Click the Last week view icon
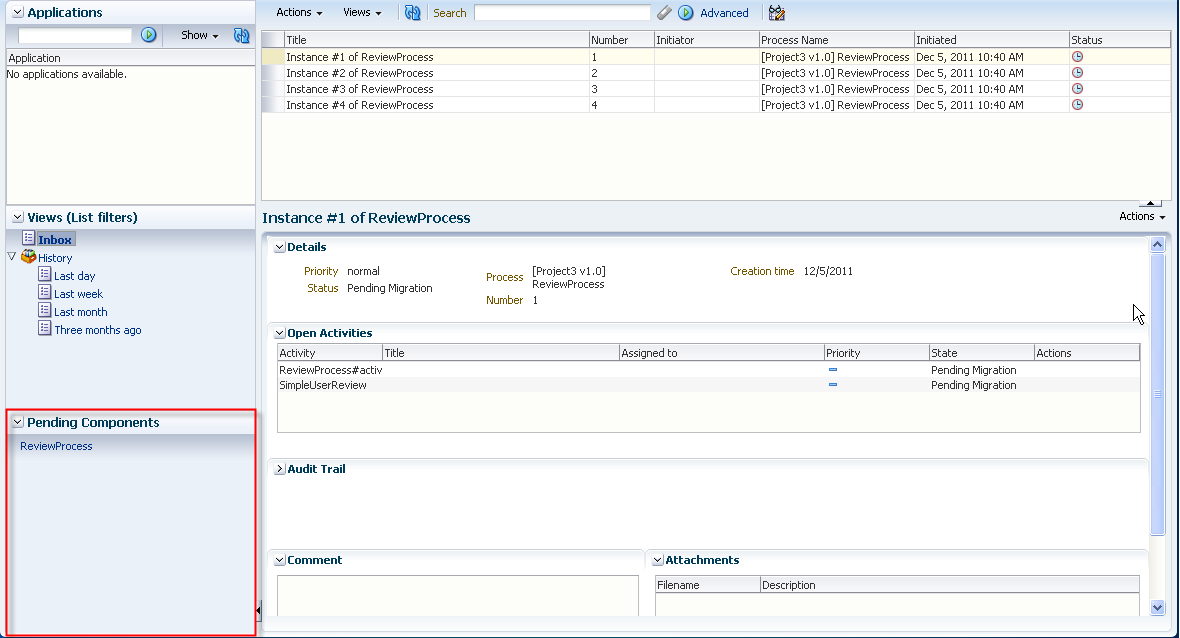Viewport: 1180px width, 638px height. [x=44, y=292]
